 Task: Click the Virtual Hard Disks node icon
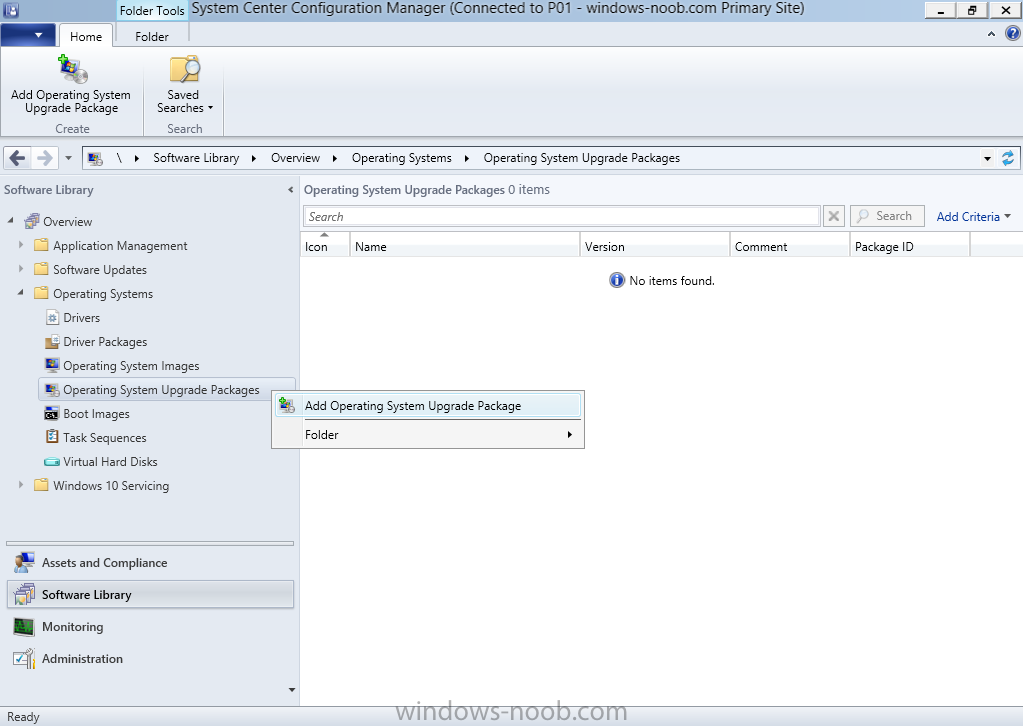click(x=52, y=462)
